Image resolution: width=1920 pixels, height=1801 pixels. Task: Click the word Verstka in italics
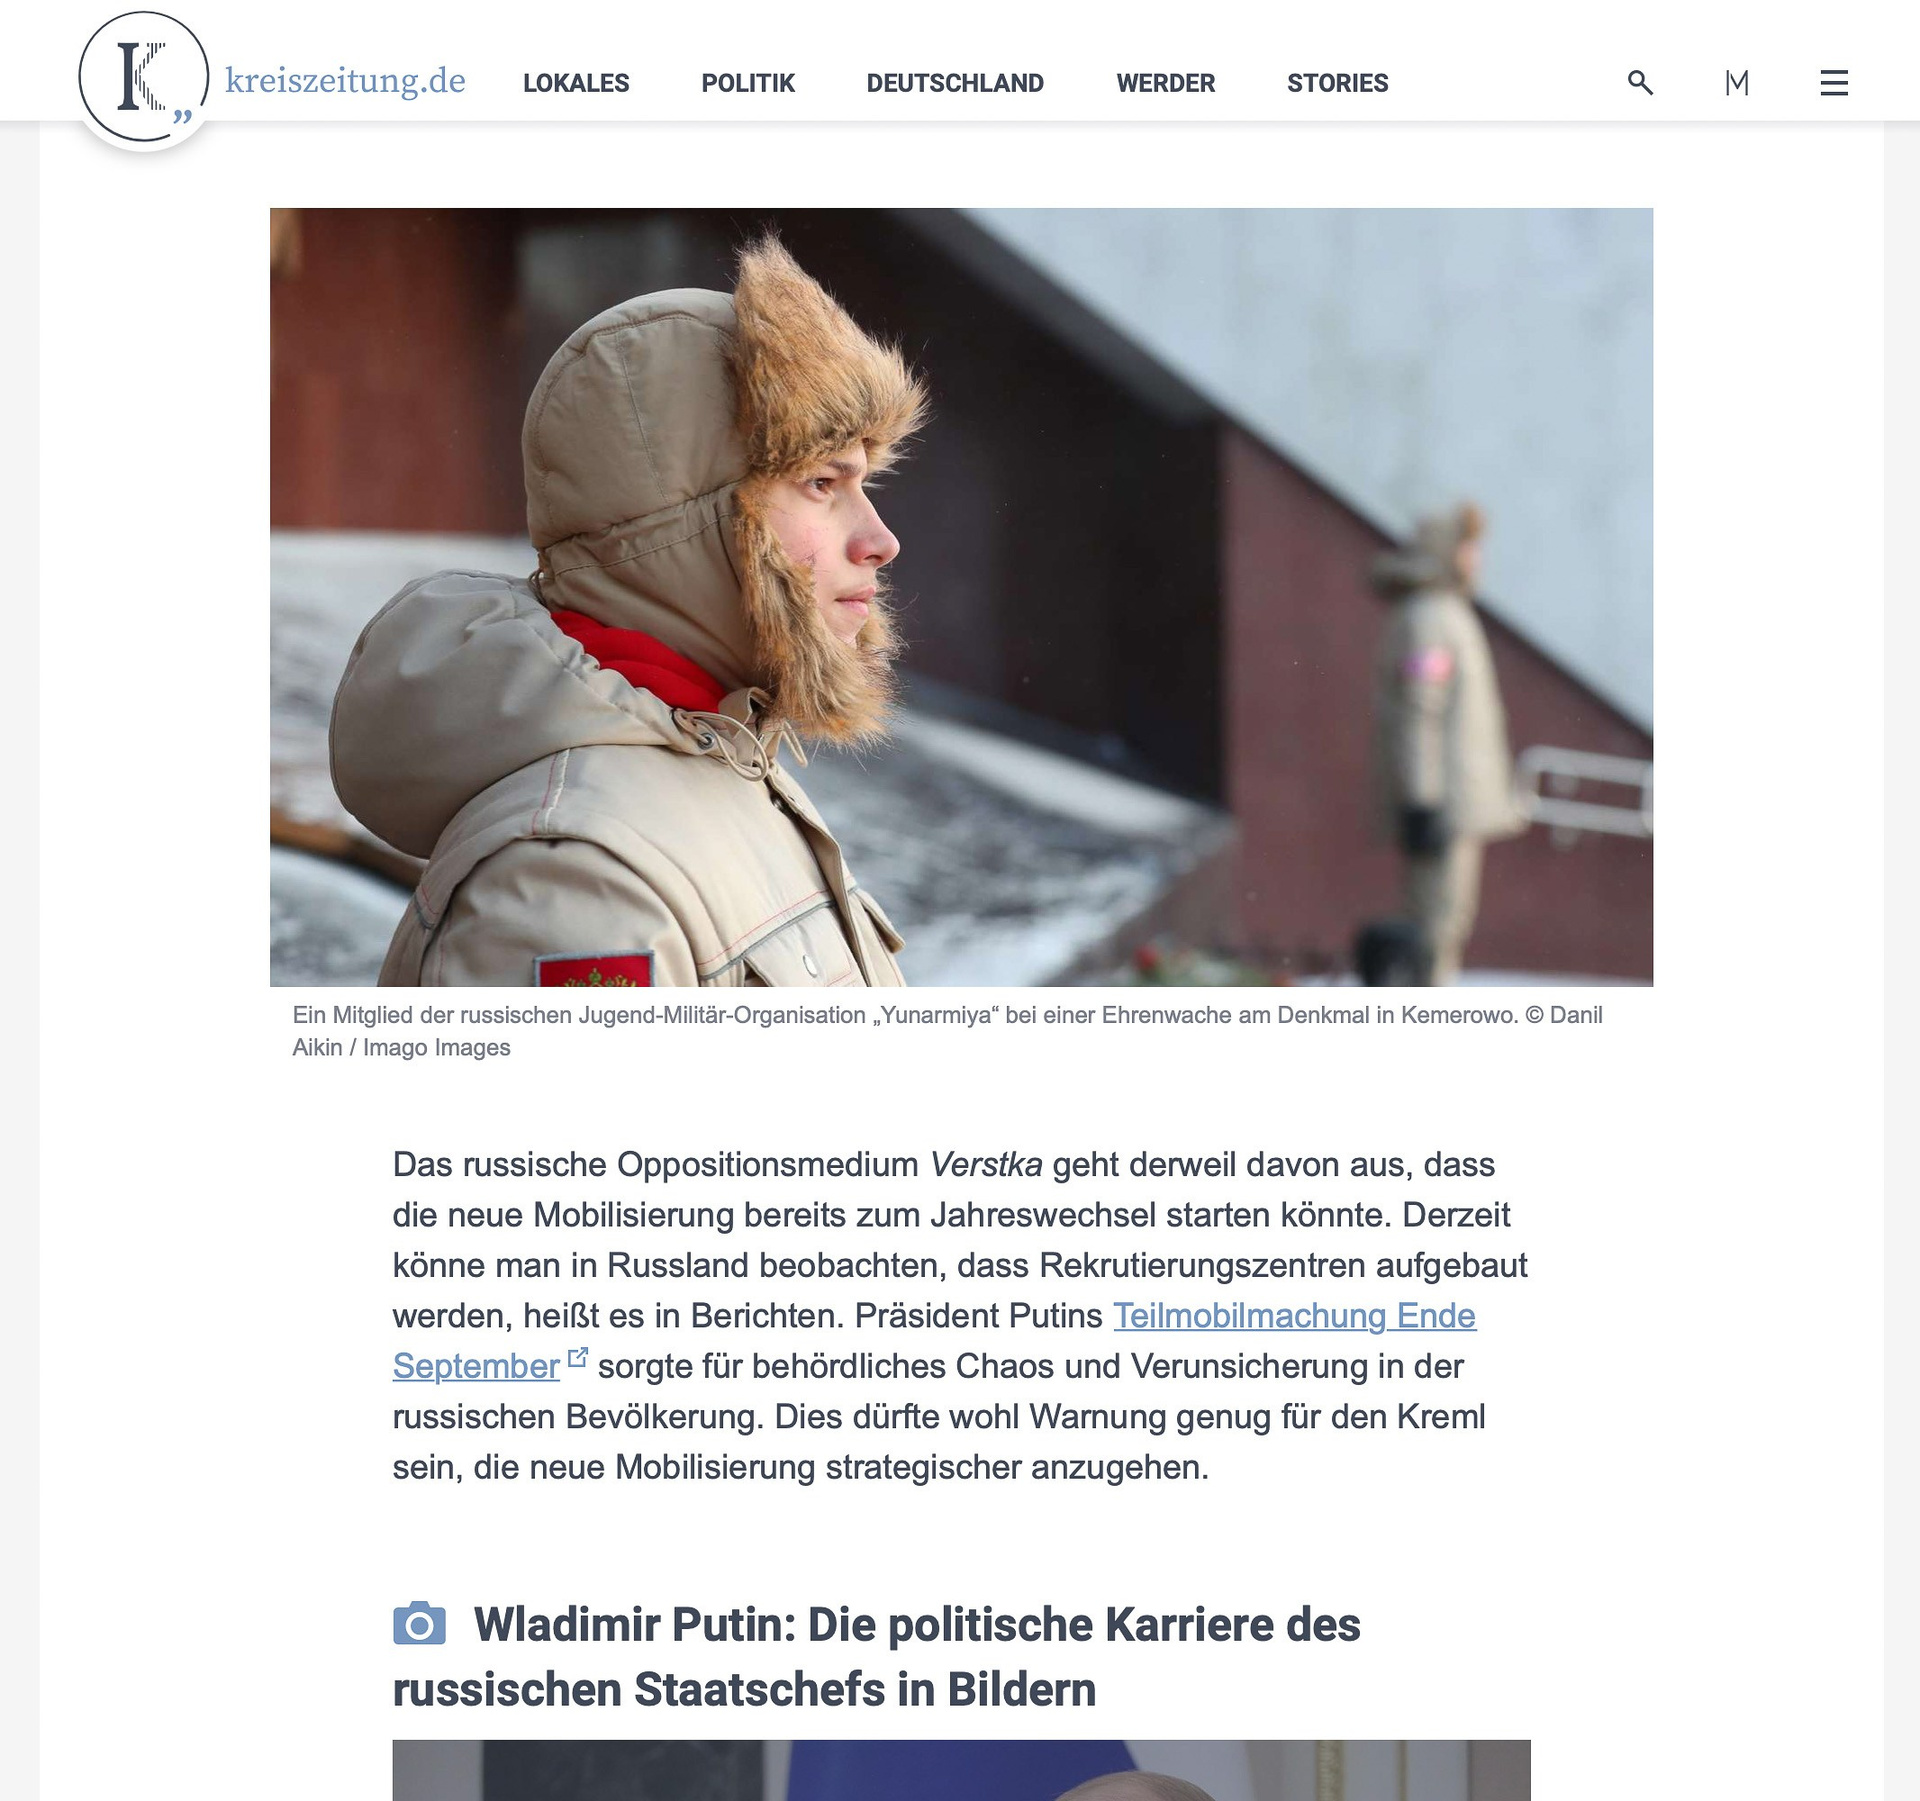click(986, 1165)
